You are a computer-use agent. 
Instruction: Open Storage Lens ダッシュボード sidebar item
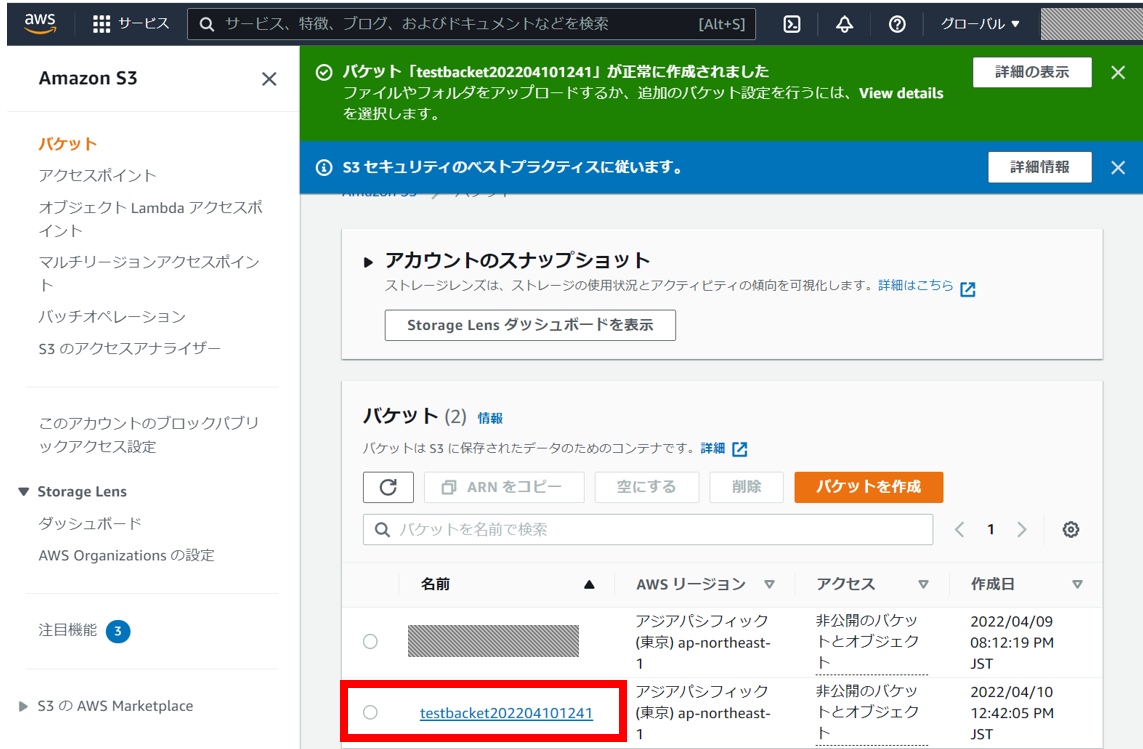click(x=90, y=524)
